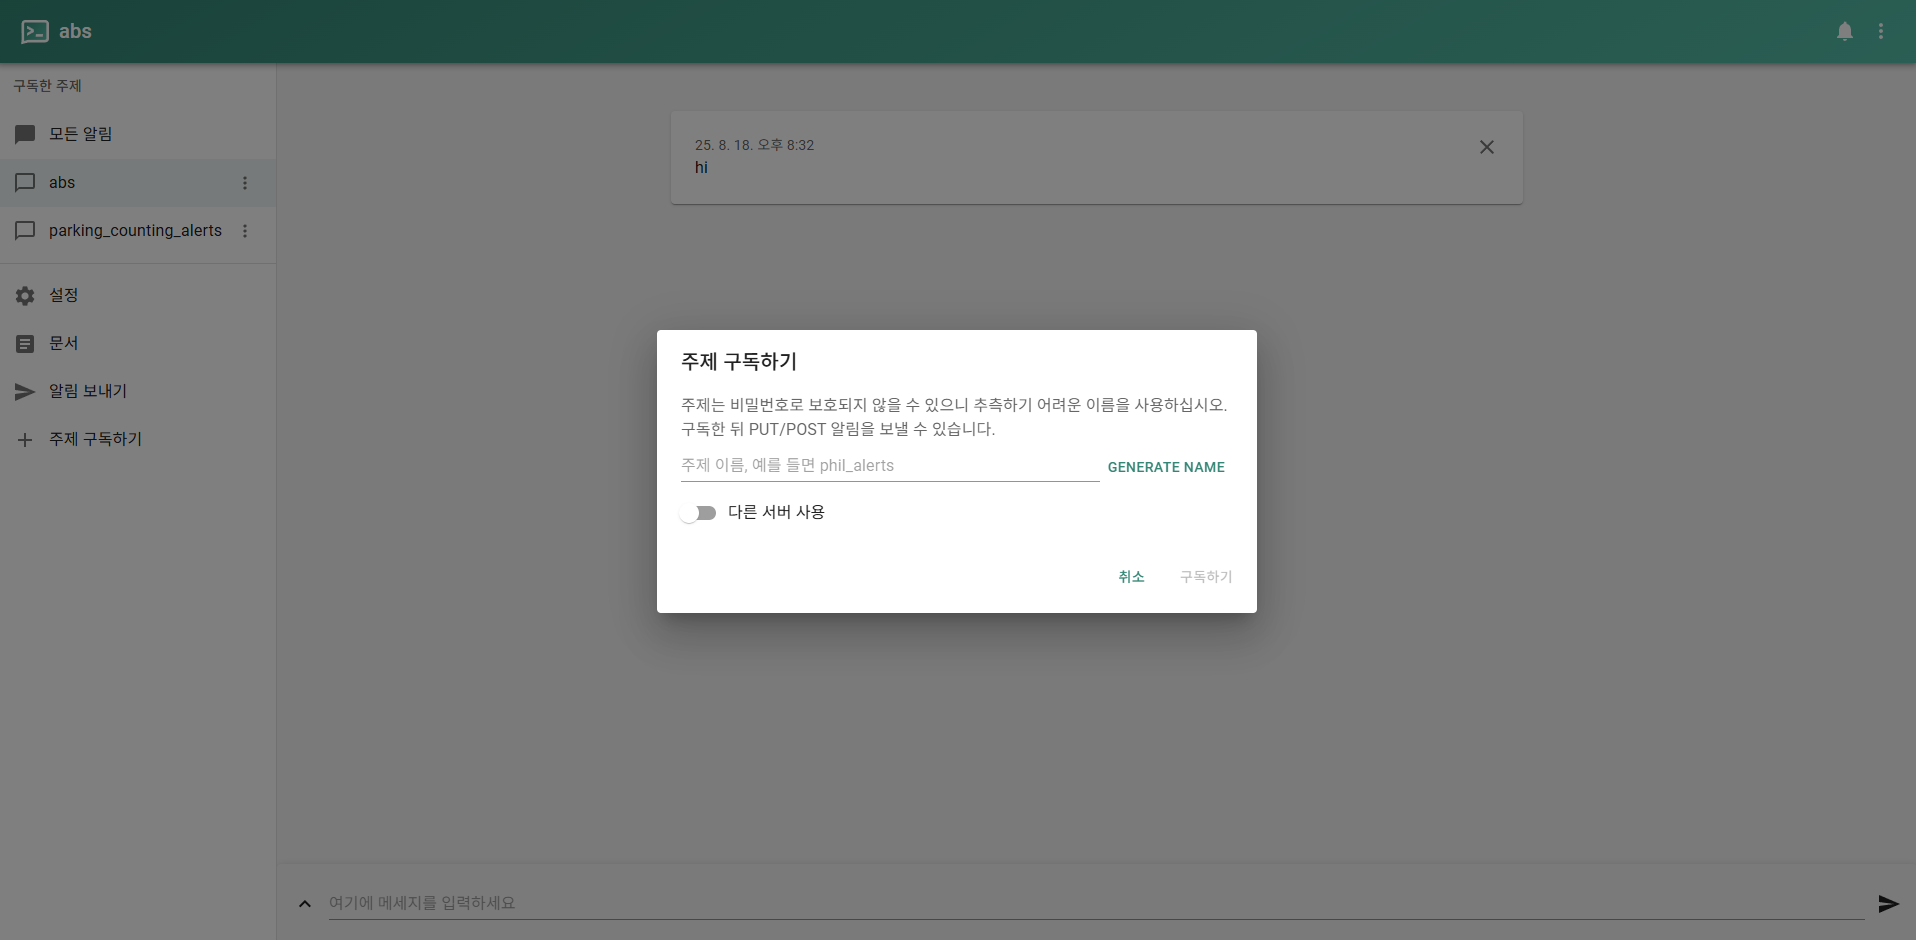Open the top-right three-dot menu
This screenshot has width=1916, height=940.
tap(1881, 32)
